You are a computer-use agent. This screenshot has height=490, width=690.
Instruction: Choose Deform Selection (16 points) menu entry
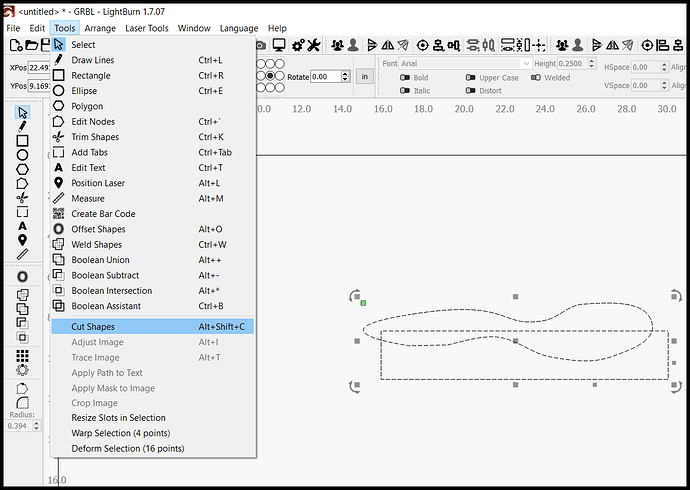point(152,448)
